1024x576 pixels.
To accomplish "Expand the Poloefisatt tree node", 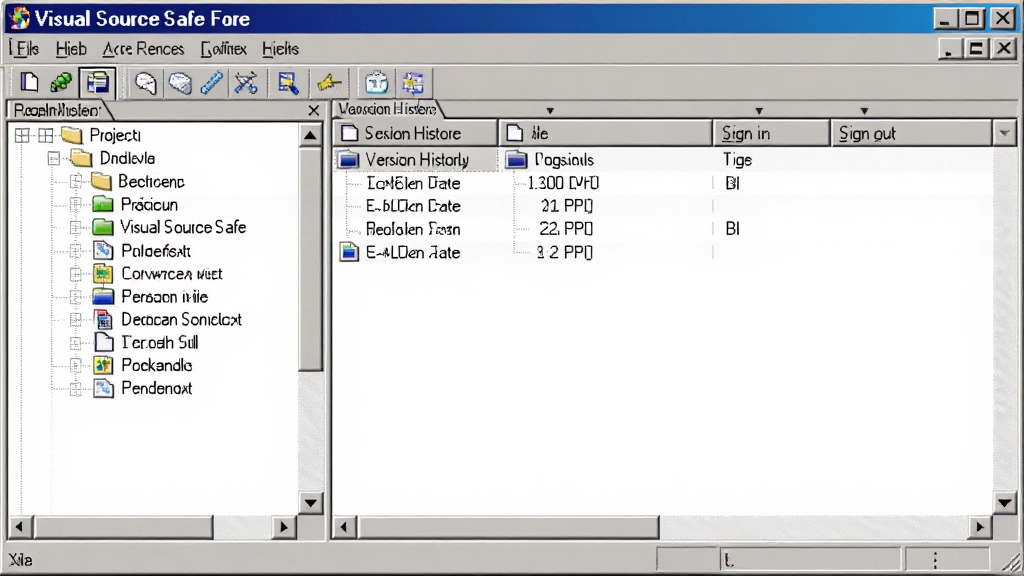I will [76, 251].
